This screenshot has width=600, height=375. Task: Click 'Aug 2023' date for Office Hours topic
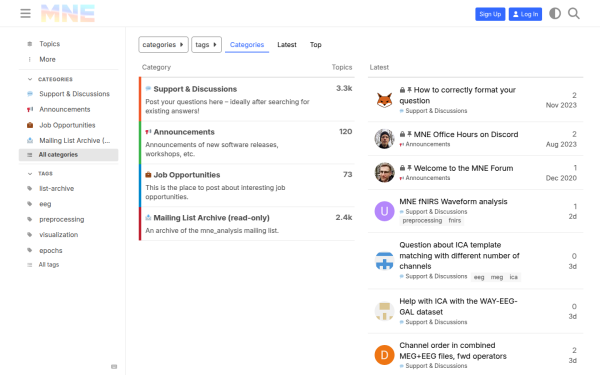tap(561, 144)
